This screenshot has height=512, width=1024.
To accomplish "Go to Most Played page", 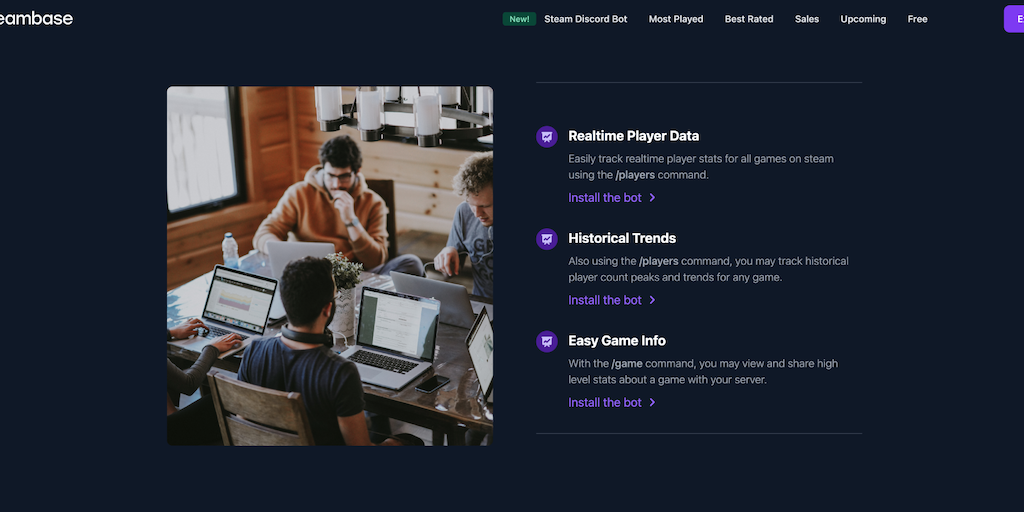I will click(x=676, y=19).
